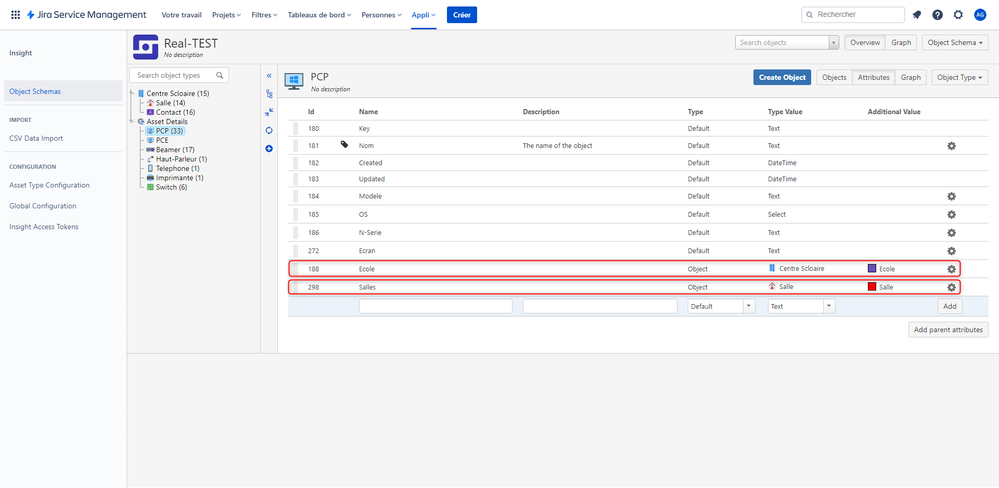The width and height of the screenshot is (999, 488).
Task: Click the PCP monitor icon in the header
Action: pyautogui.click(x=294, y=80)
